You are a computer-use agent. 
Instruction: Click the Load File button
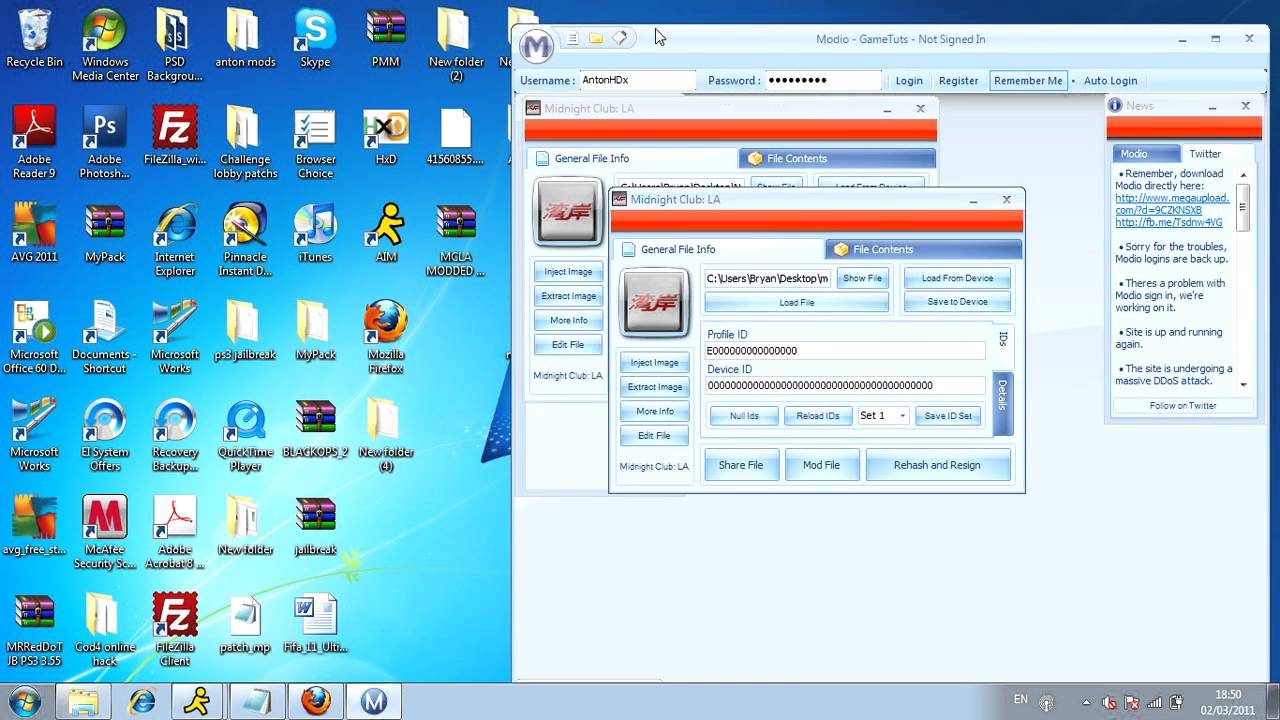[797, 302]
